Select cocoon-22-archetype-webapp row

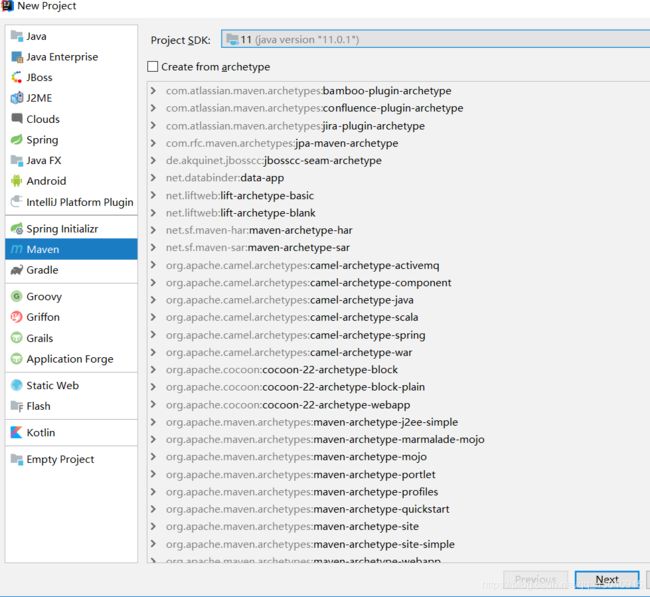pos(399,404)
